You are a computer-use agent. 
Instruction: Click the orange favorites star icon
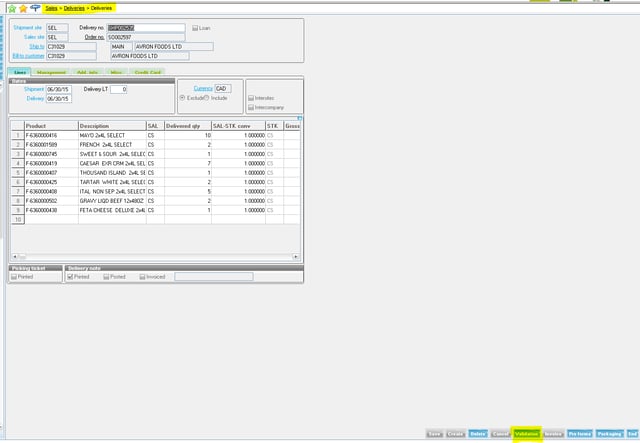[22, 7]
